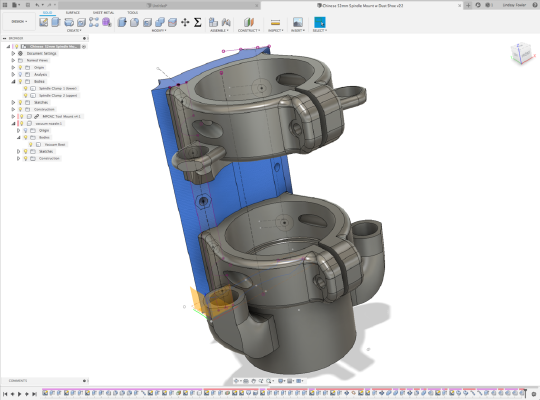The height and width of the screenshot is (400, 540).
Task: Collapse the top-level Bodies folder
Action: pos(13,82)
